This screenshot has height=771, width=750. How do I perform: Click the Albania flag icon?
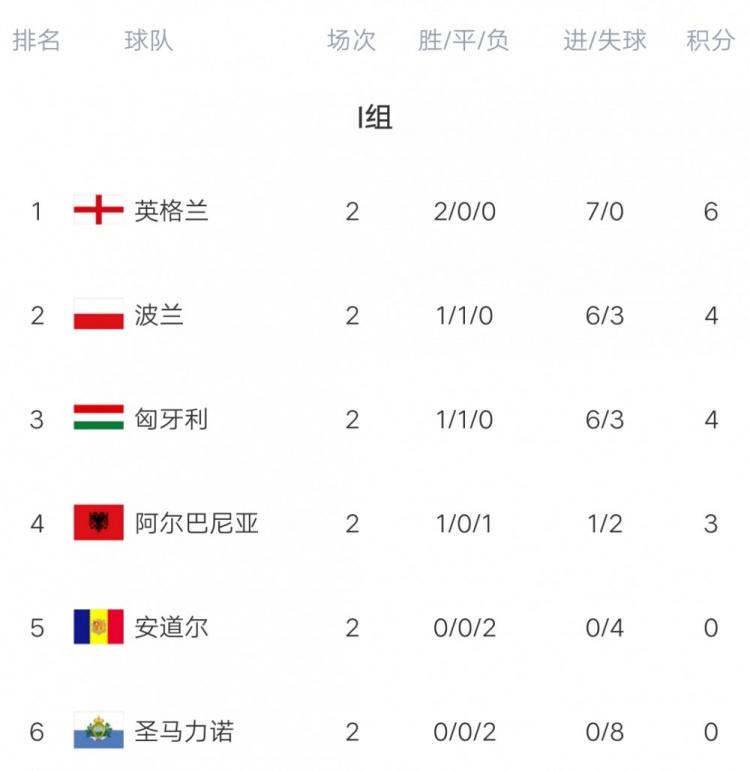[x=98, y=523]
